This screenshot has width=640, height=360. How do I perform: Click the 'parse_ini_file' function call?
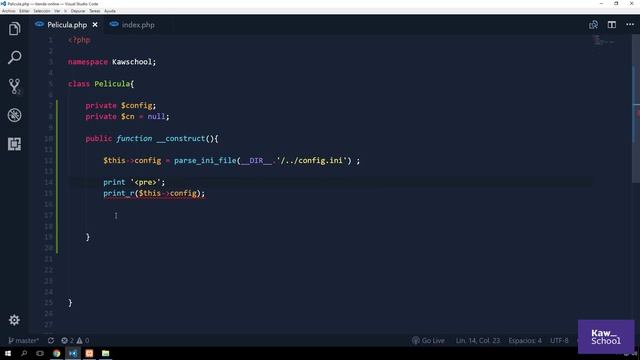point(205,160)
